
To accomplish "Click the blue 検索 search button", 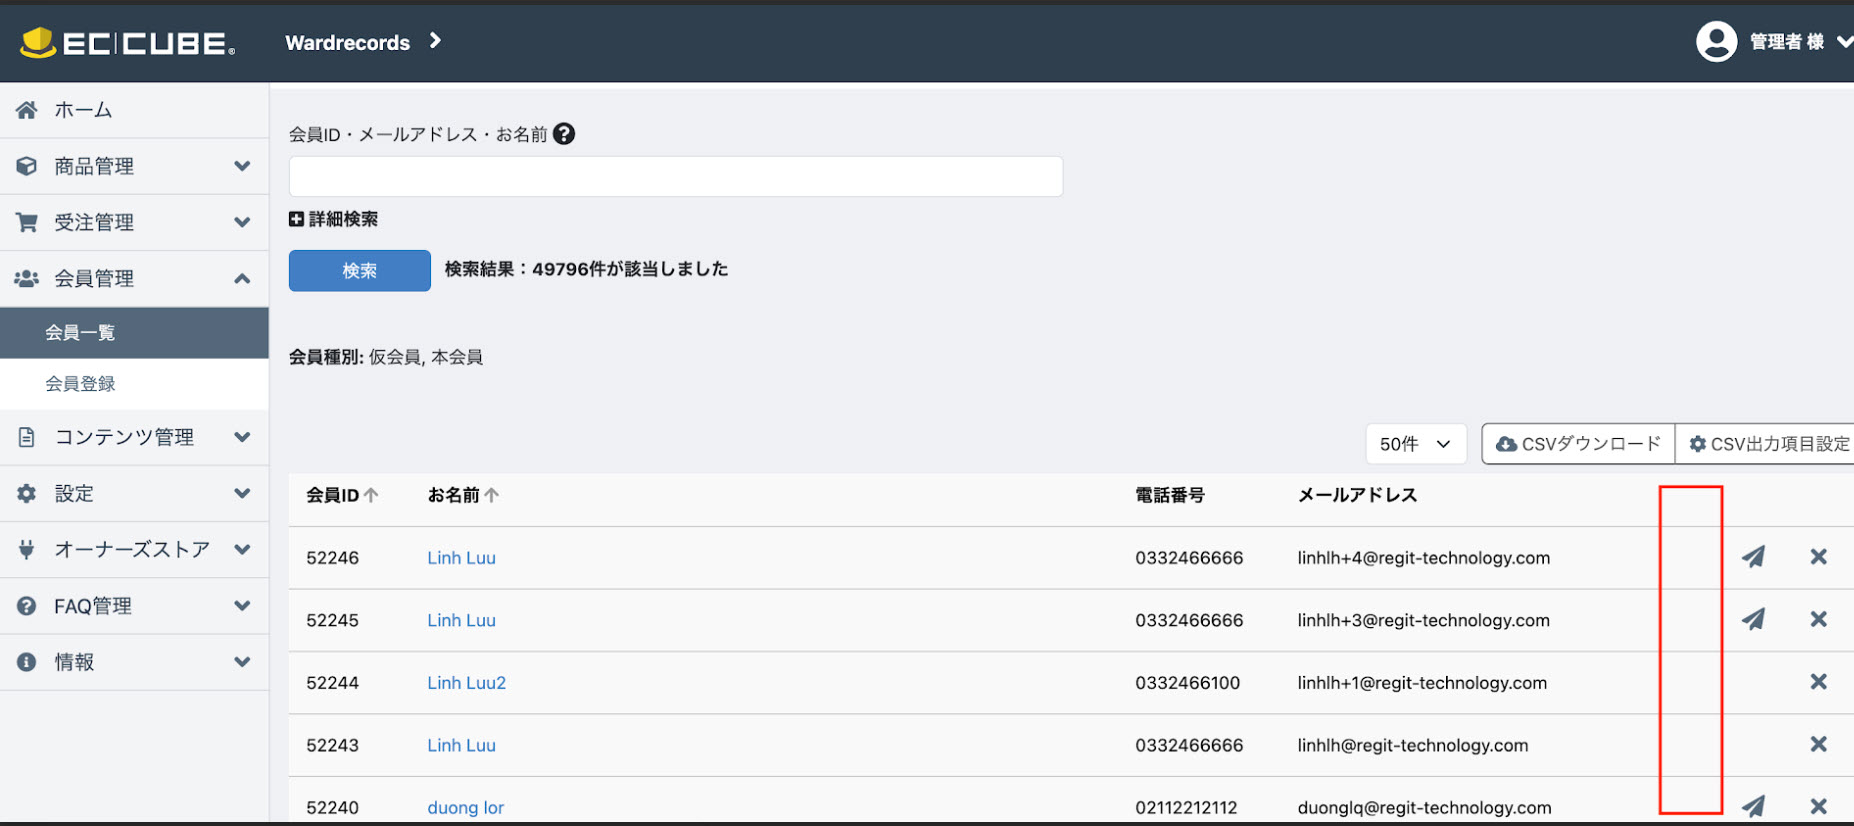I will coord(359,271).
